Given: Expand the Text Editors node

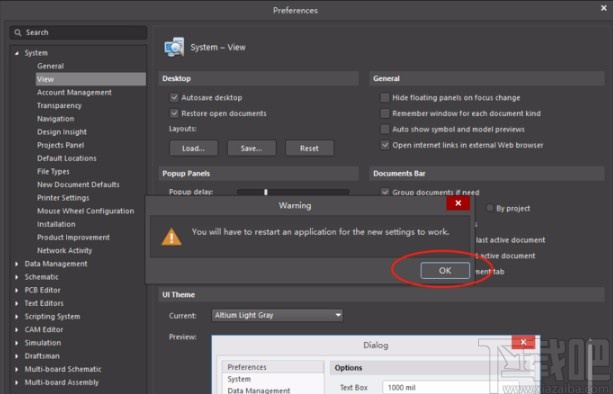Looking at the screenshot, I should (x=16, y=303).
